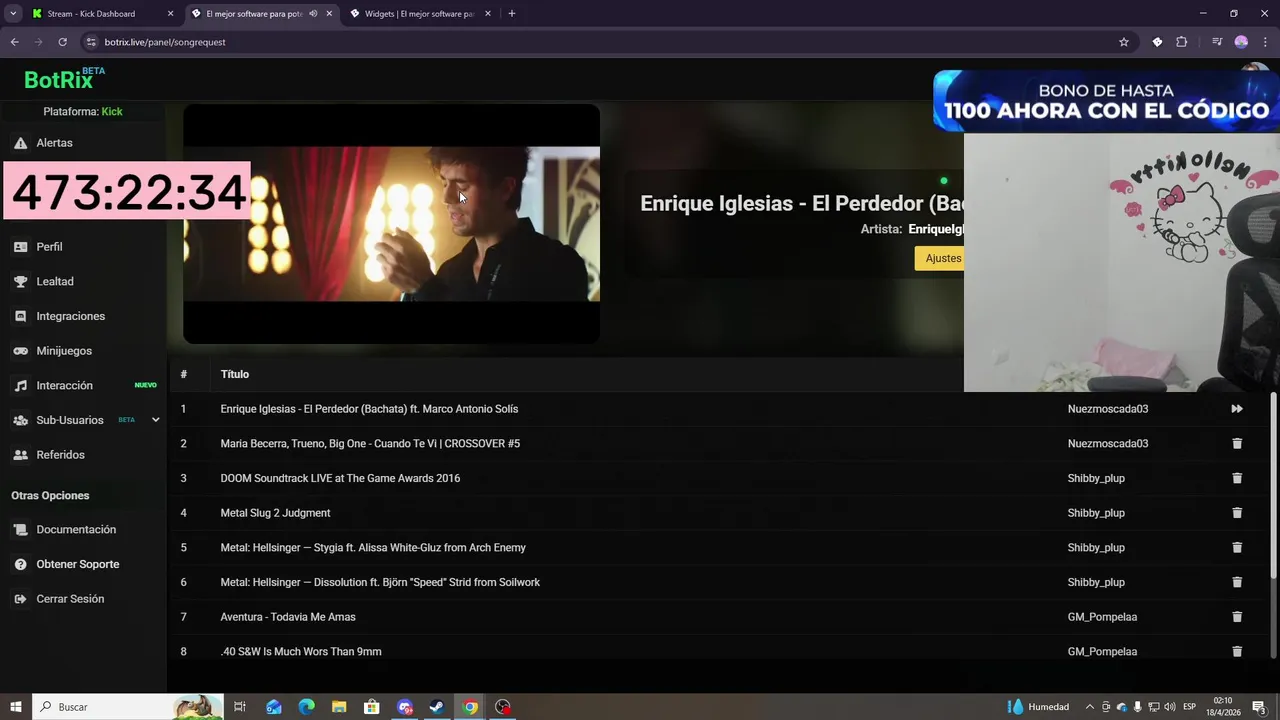Click the Windows Buscar search box
The image size is (1280, 720).
[128, 707]
